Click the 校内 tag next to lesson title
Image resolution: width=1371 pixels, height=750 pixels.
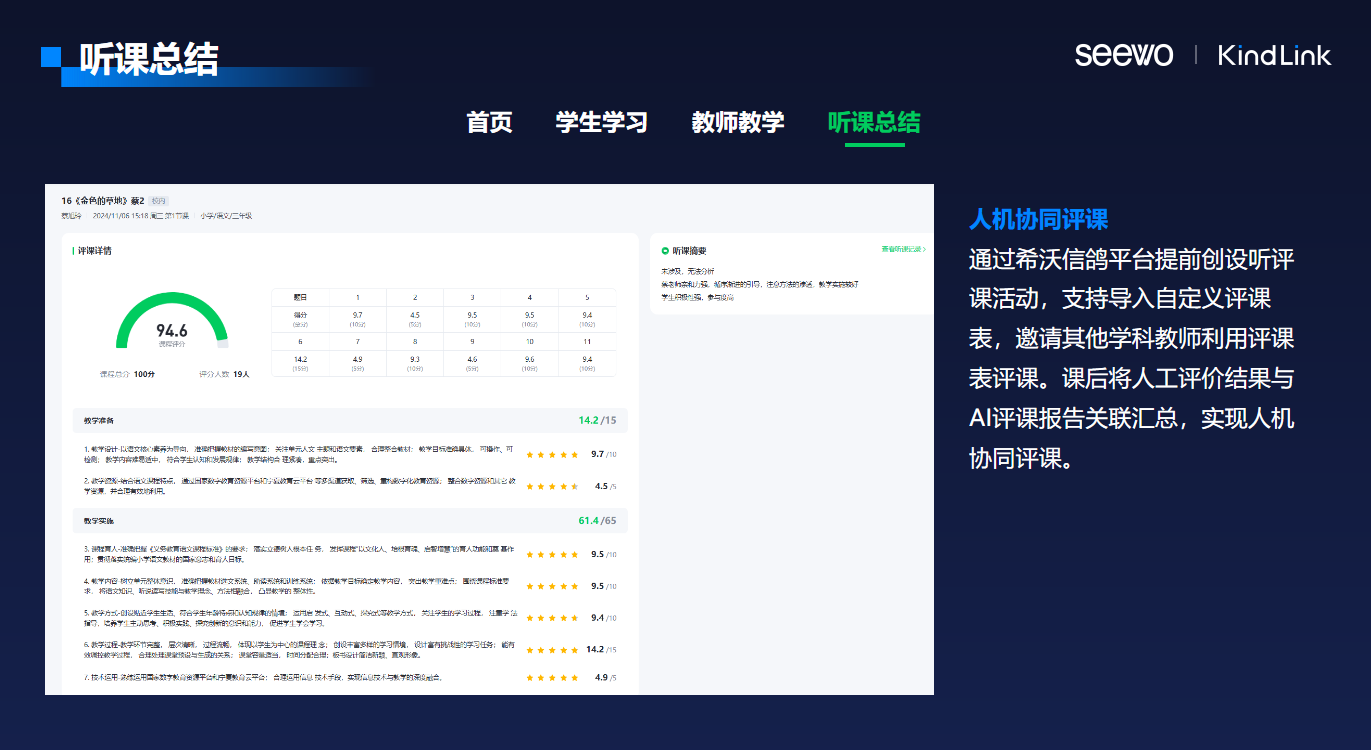click(159, 200)
